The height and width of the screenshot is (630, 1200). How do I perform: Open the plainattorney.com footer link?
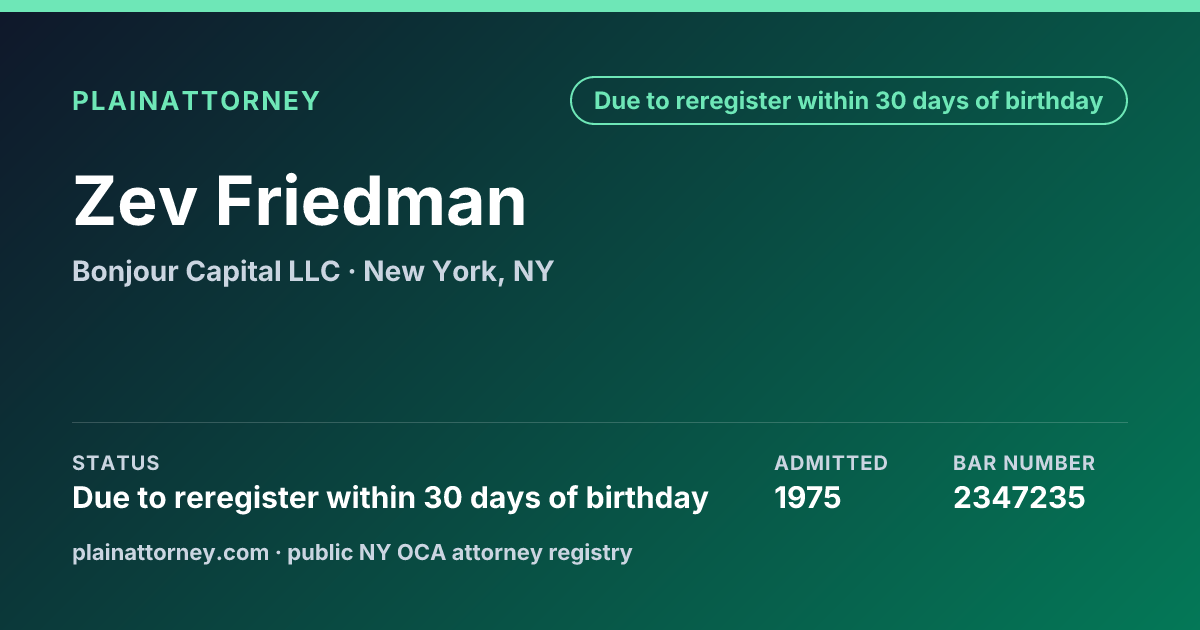171,552
